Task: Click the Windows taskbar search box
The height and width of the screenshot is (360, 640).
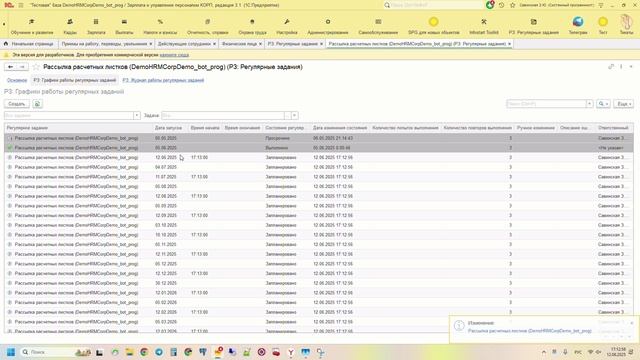Action: pos(56,352)
